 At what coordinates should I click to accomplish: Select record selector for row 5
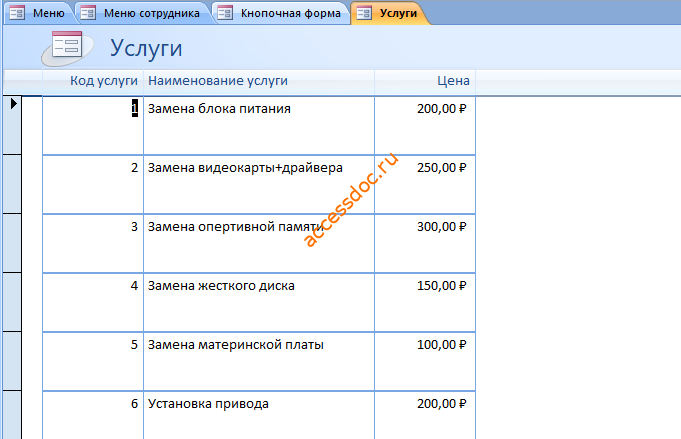12,361
